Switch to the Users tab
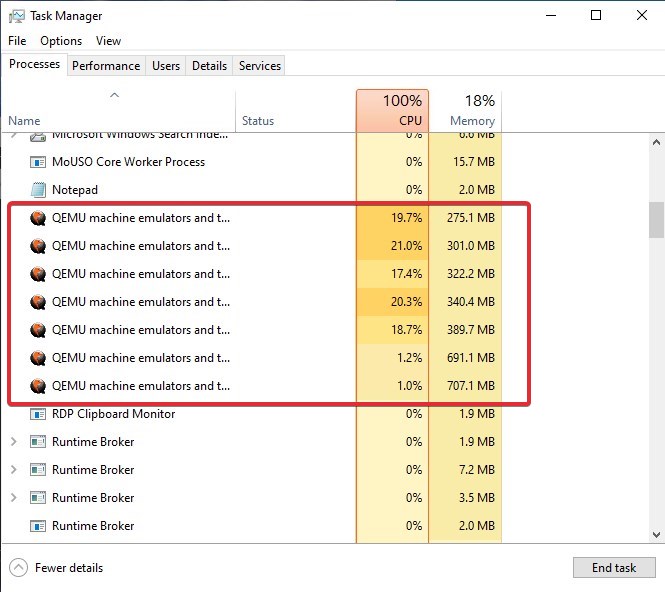Viewport: 665px width, 592px height. pyautogui.click(x=166, y=66)
